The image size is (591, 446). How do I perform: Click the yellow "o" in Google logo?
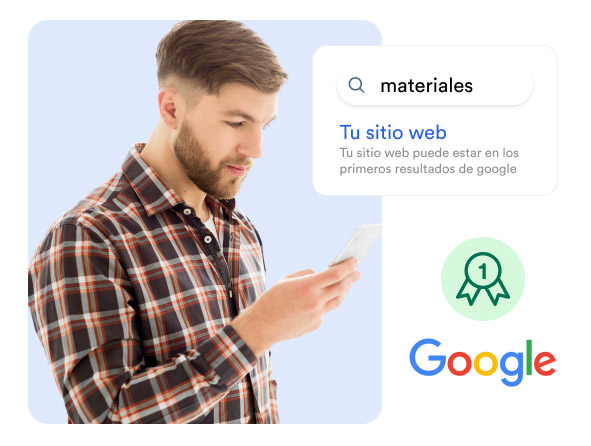pyautogui.click(x=485, y=362)
